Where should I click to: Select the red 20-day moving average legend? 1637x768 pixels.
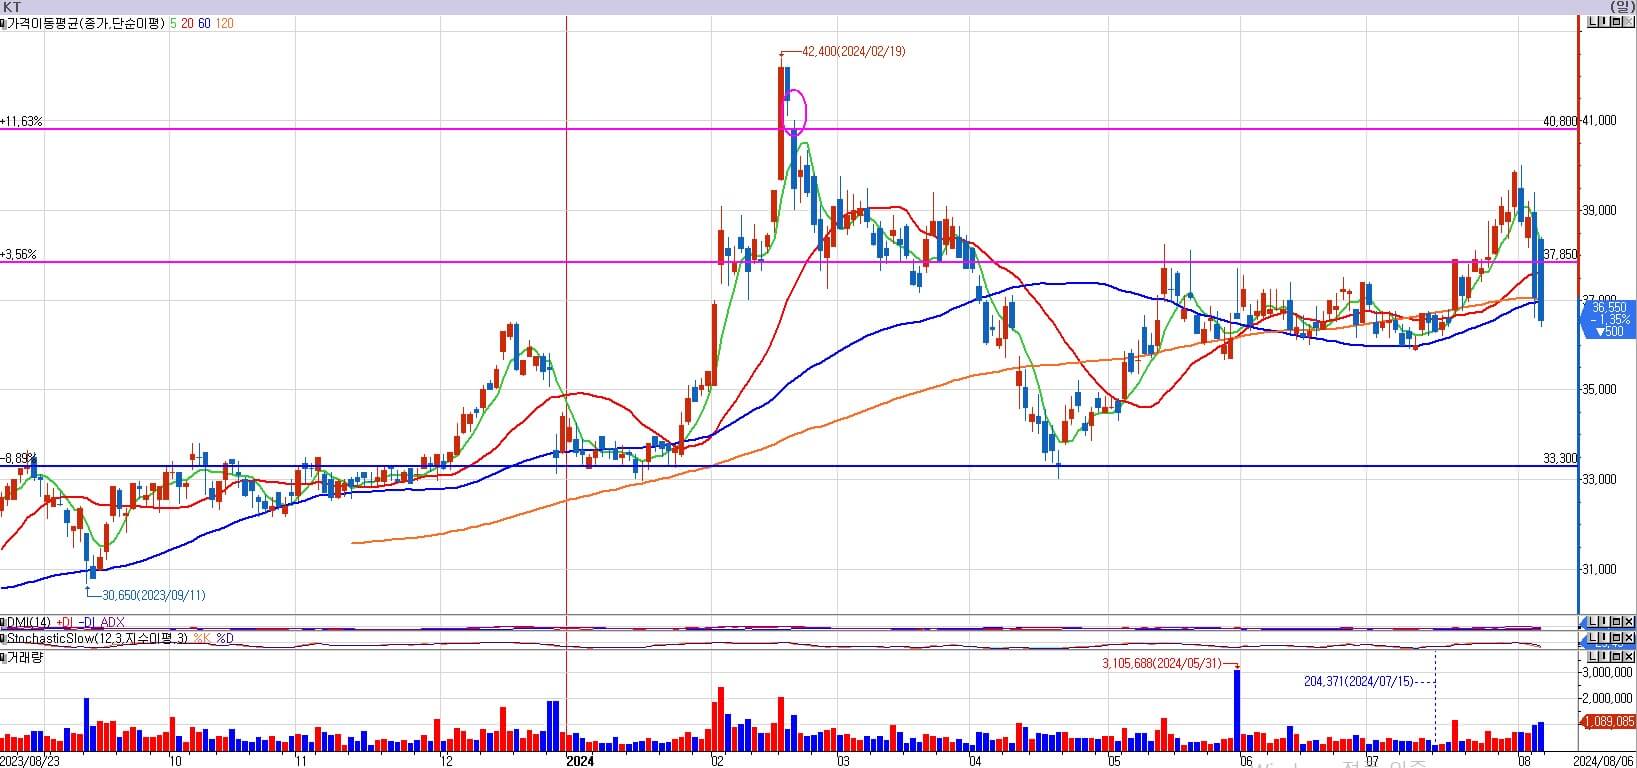click(x=187, y=23)
